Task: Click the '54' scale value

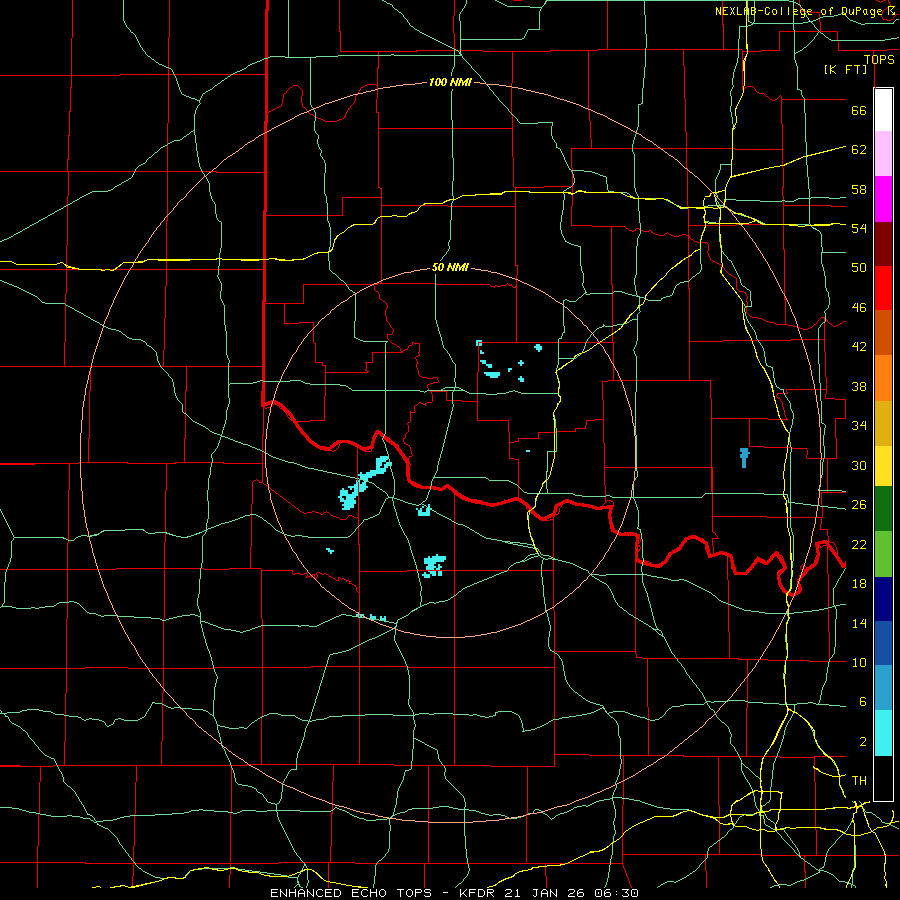Action: click(x=859, y=228)
